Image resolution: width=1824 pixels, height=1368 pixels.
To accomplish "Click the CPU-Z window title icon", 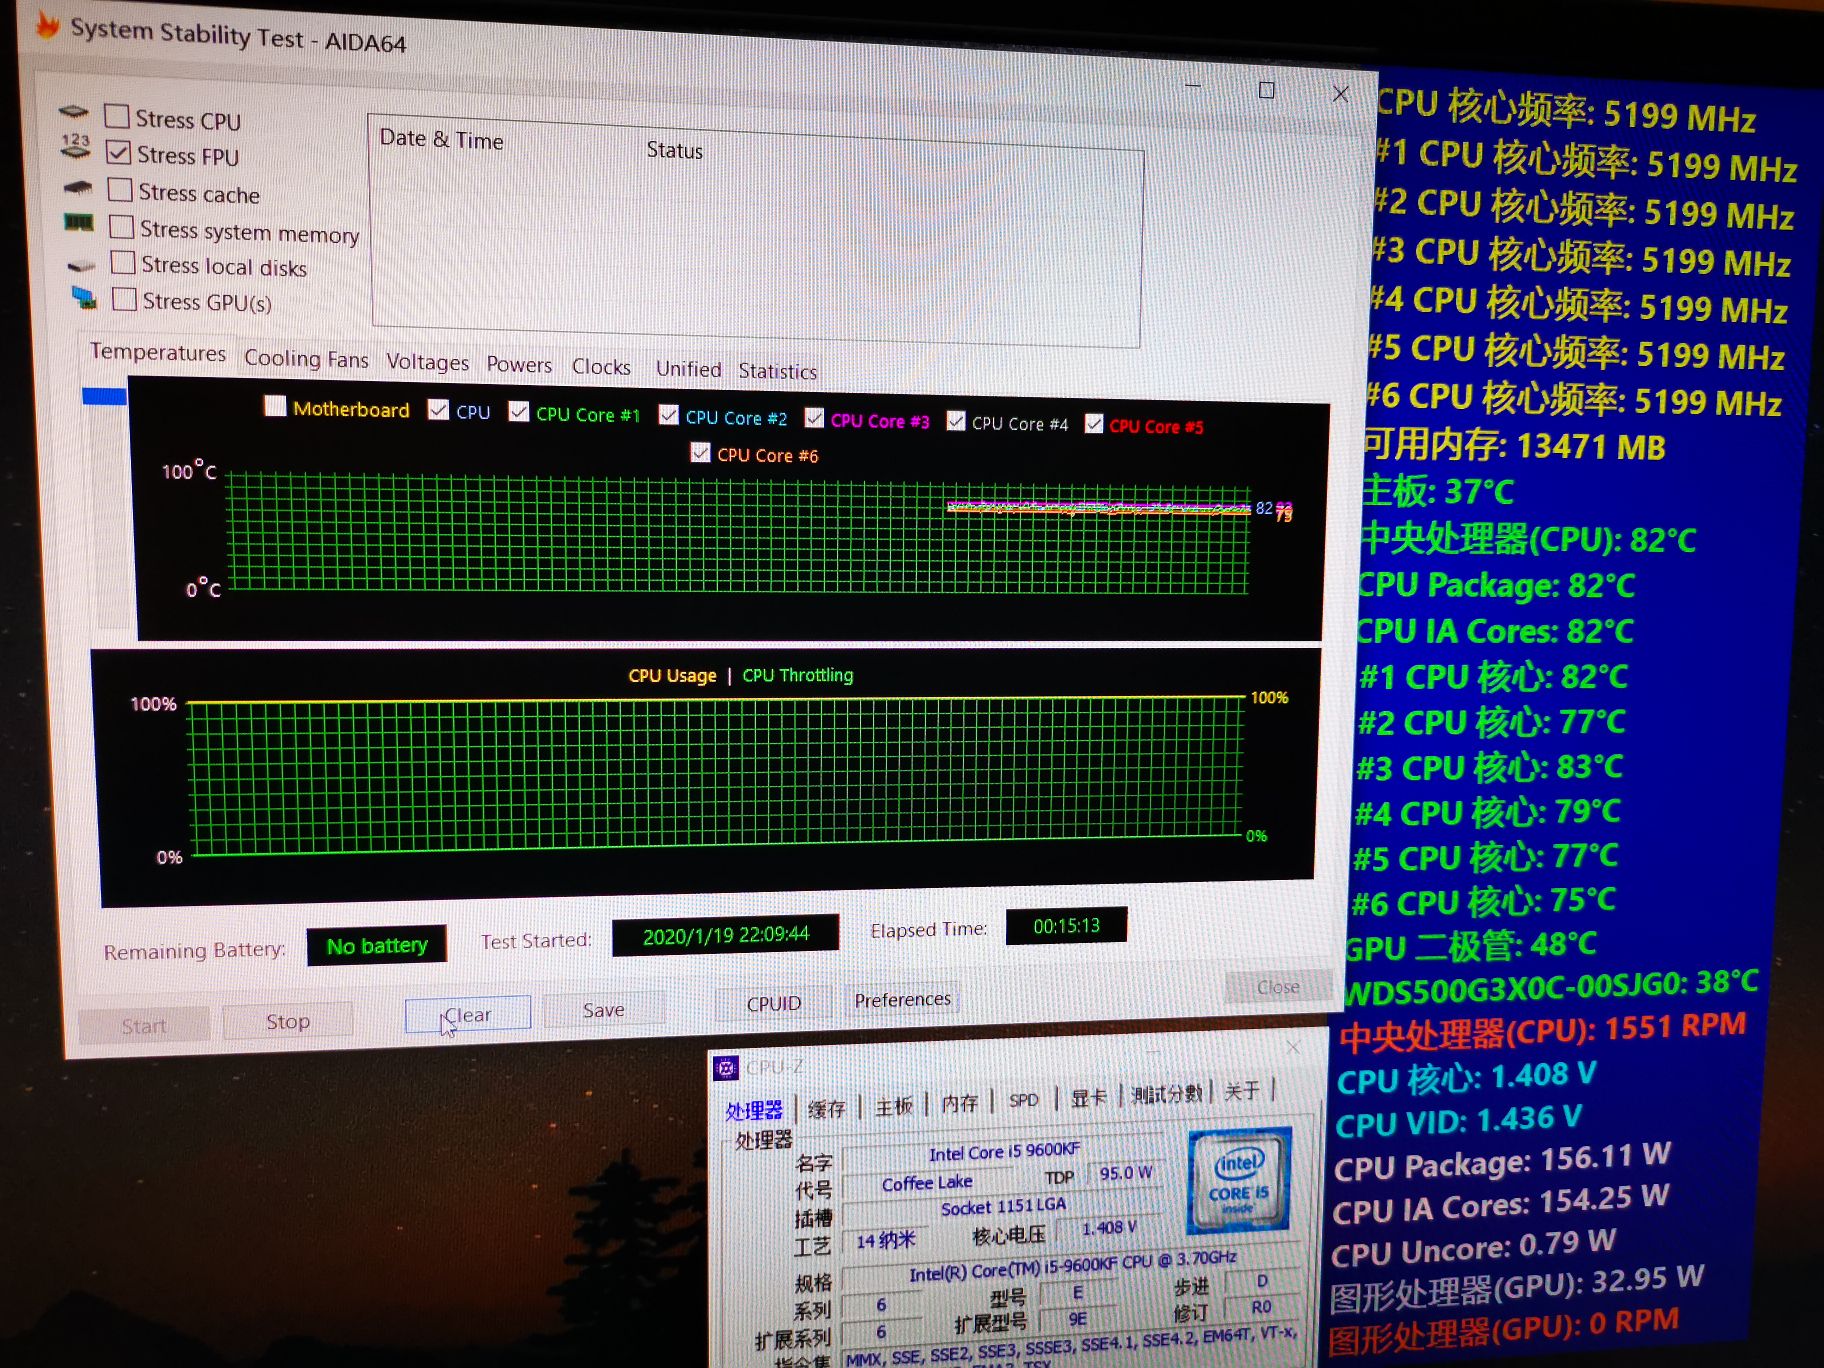I will [726, 1068].
